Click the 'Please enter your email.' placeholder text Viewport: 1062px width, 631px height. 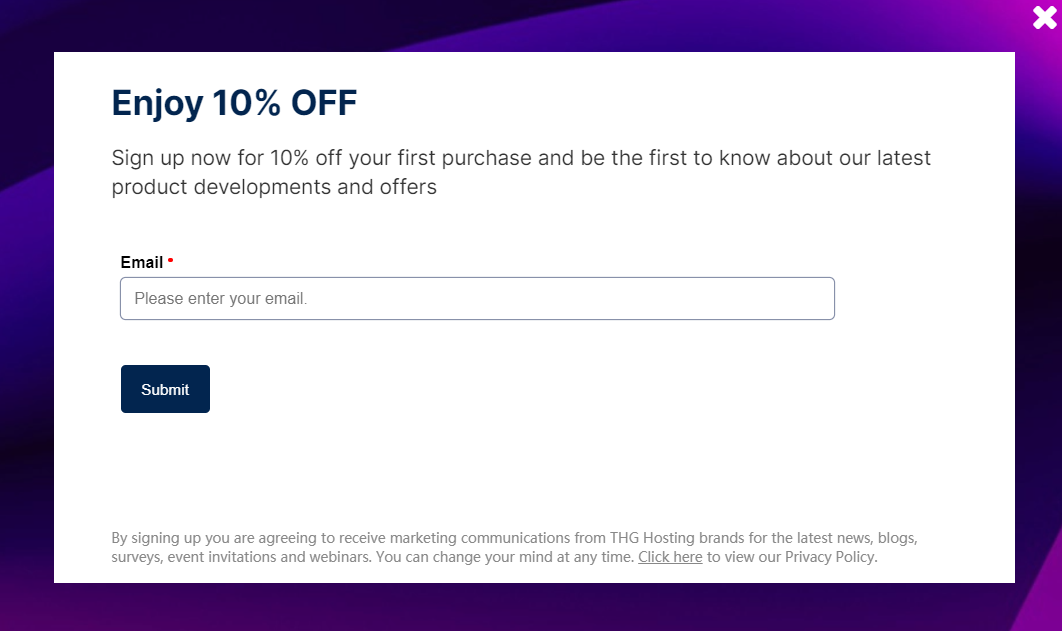(221, 299)
